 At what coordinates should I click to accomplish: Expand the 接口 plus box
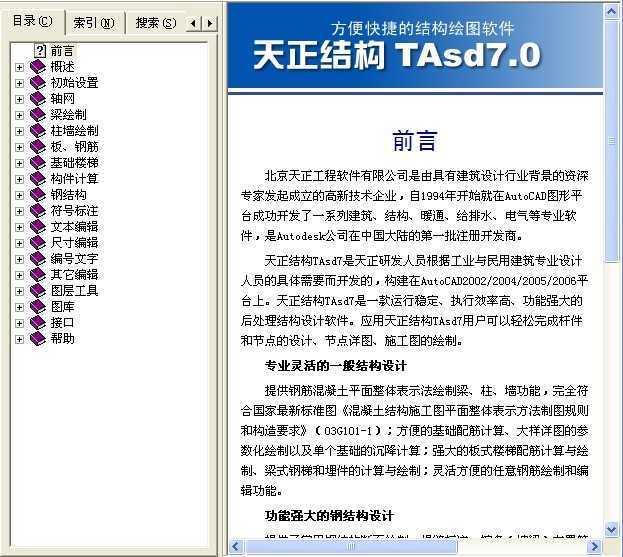[19, 323]
